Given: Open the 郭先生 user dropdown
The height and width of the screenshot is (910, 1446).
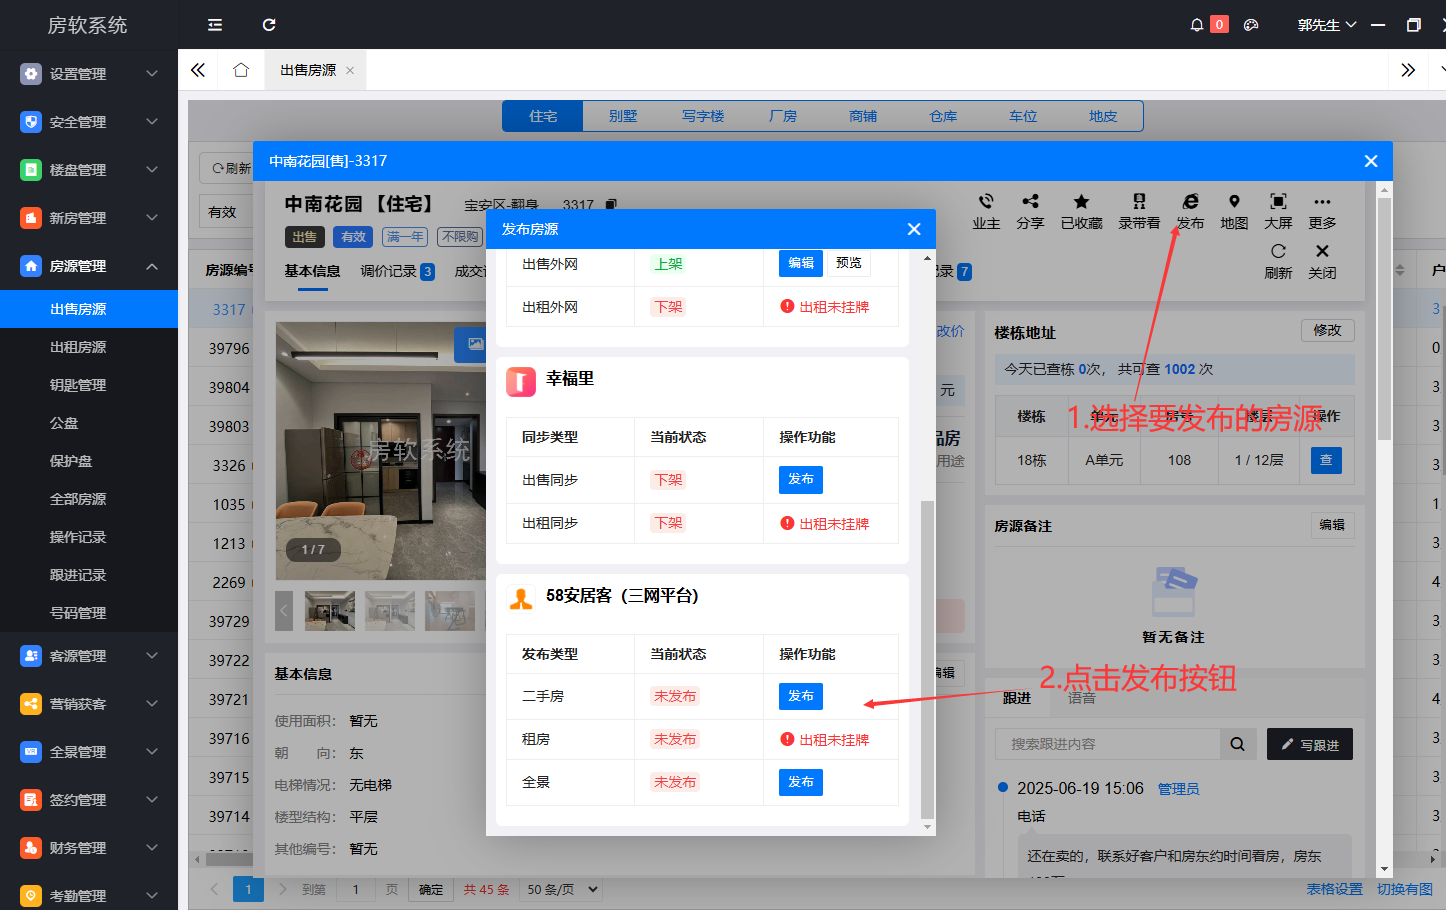Looking at the screenshot, I should (1326, 25).
